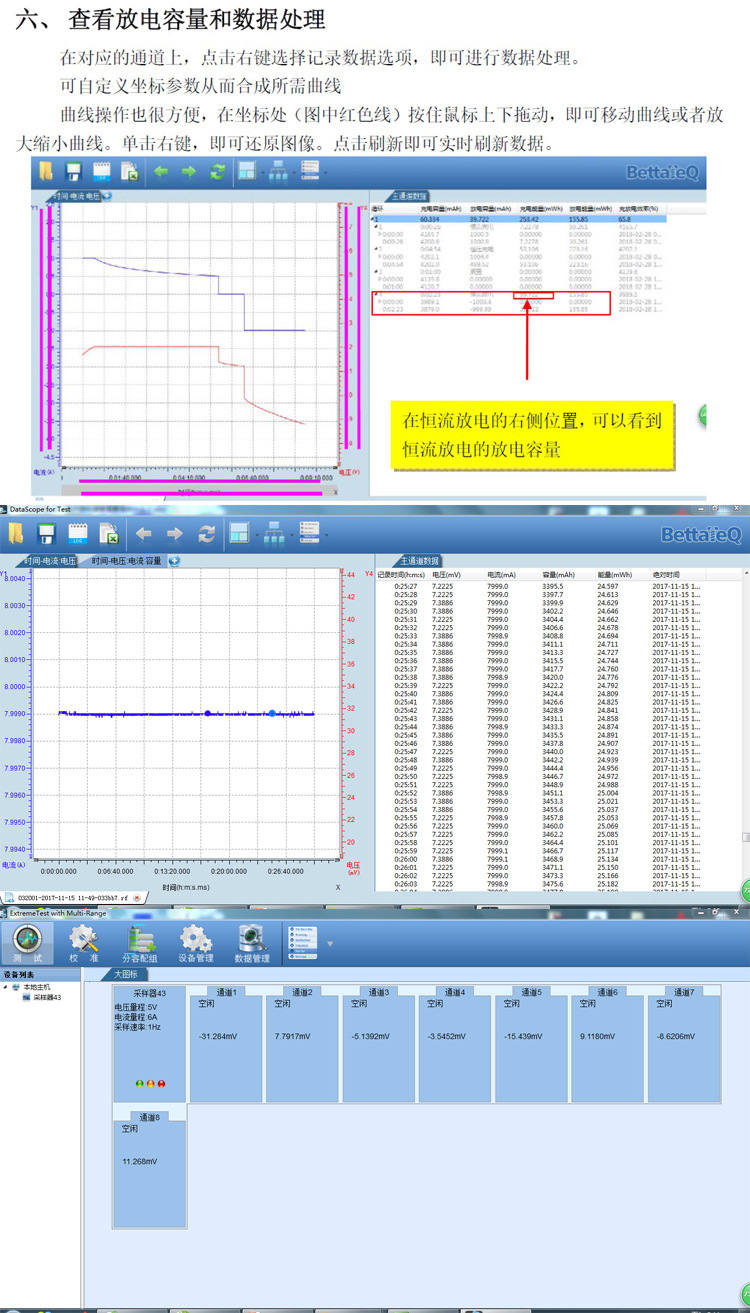Click the 容量(mAh) column header
This screenshot has width=750, height=1313.
click(x=557, y=575)
